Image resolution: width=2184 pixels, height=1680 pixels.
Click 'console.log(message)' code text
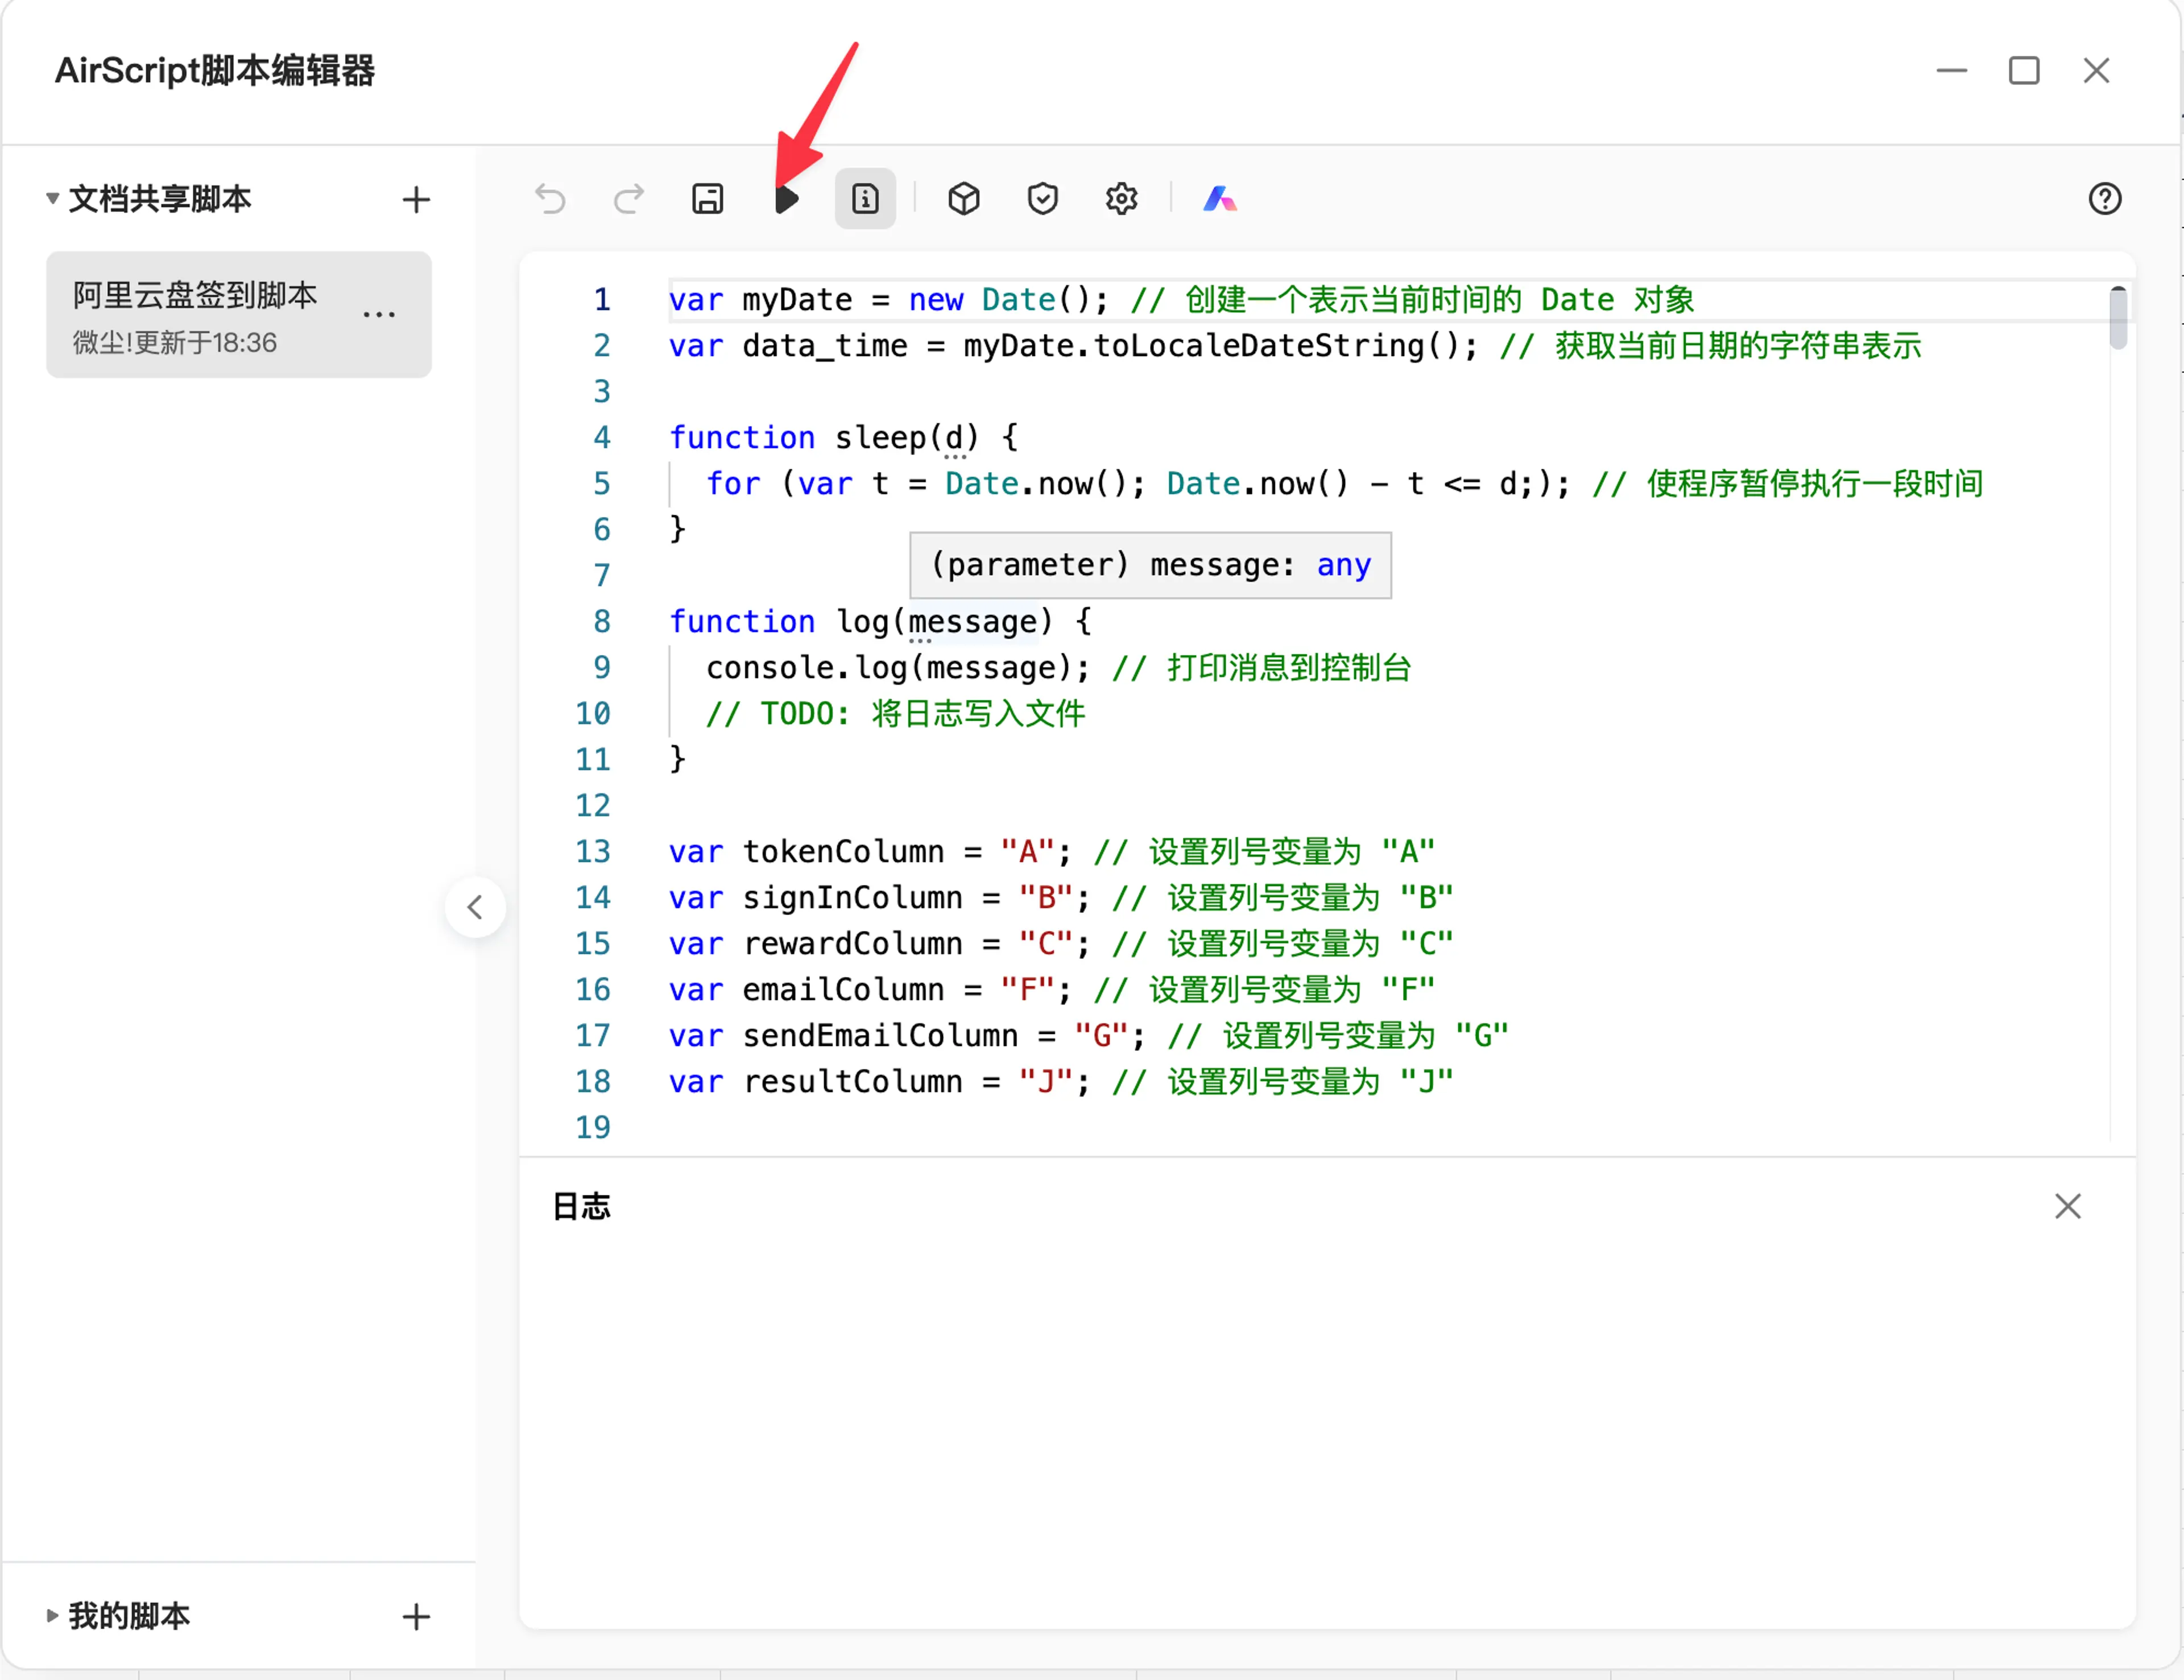pos(897,668)
